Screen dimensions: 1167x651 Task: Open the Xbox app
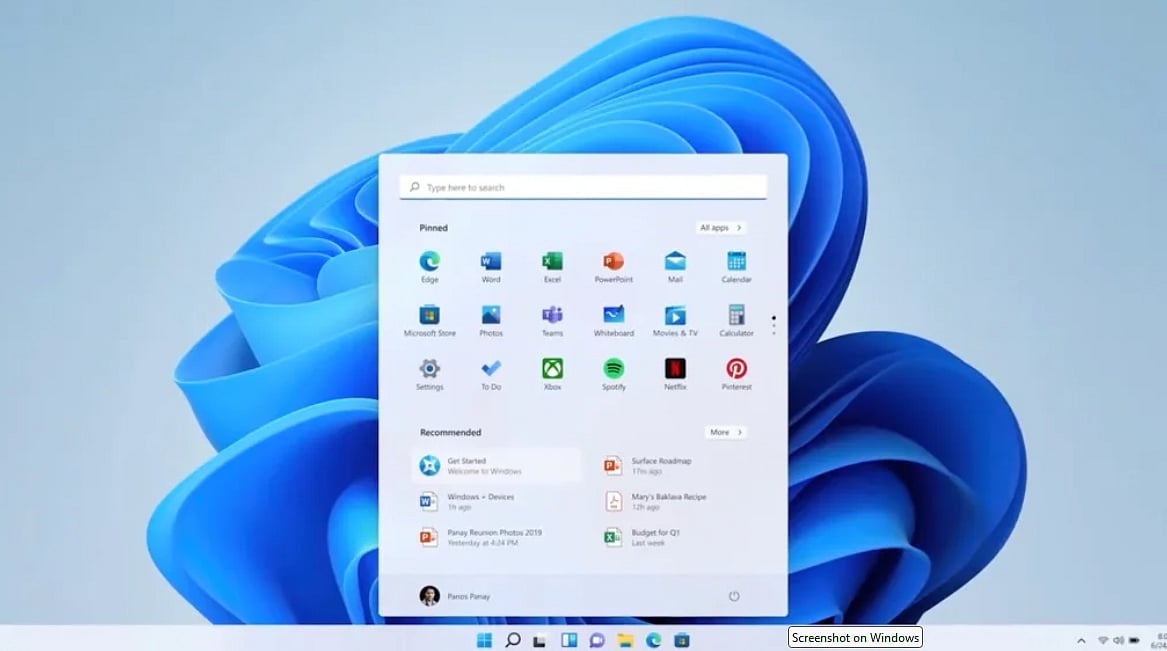(x=552, y=369)
